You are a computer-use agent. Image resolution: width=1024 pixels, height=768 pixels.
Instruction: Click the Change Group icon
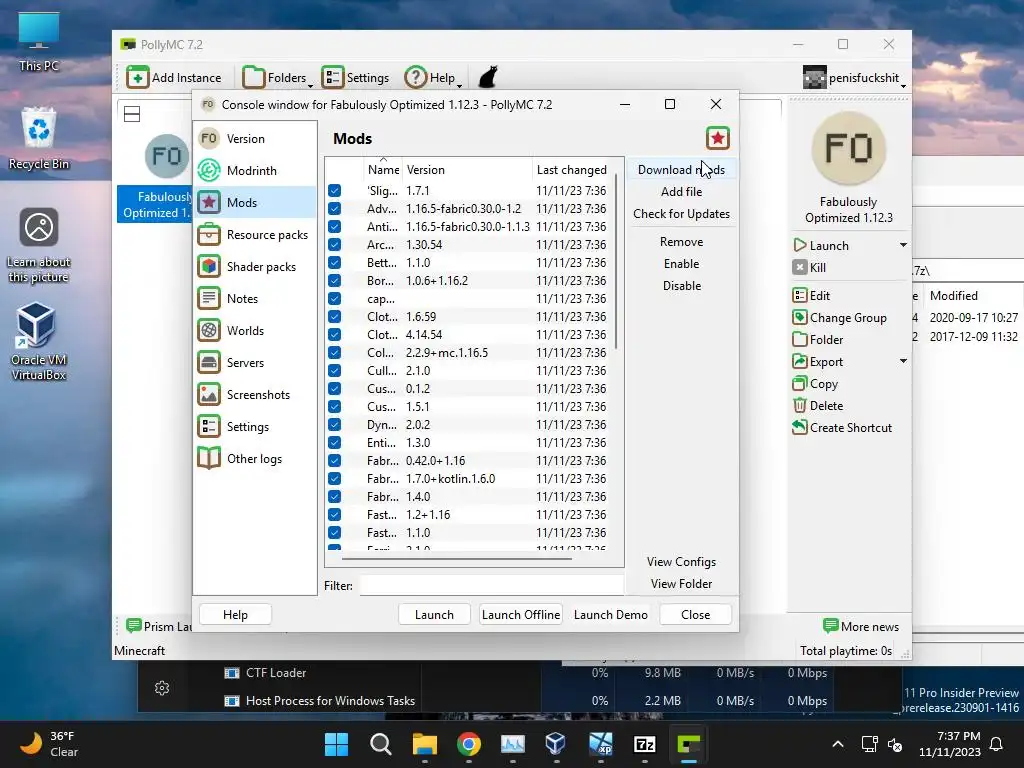799,317
